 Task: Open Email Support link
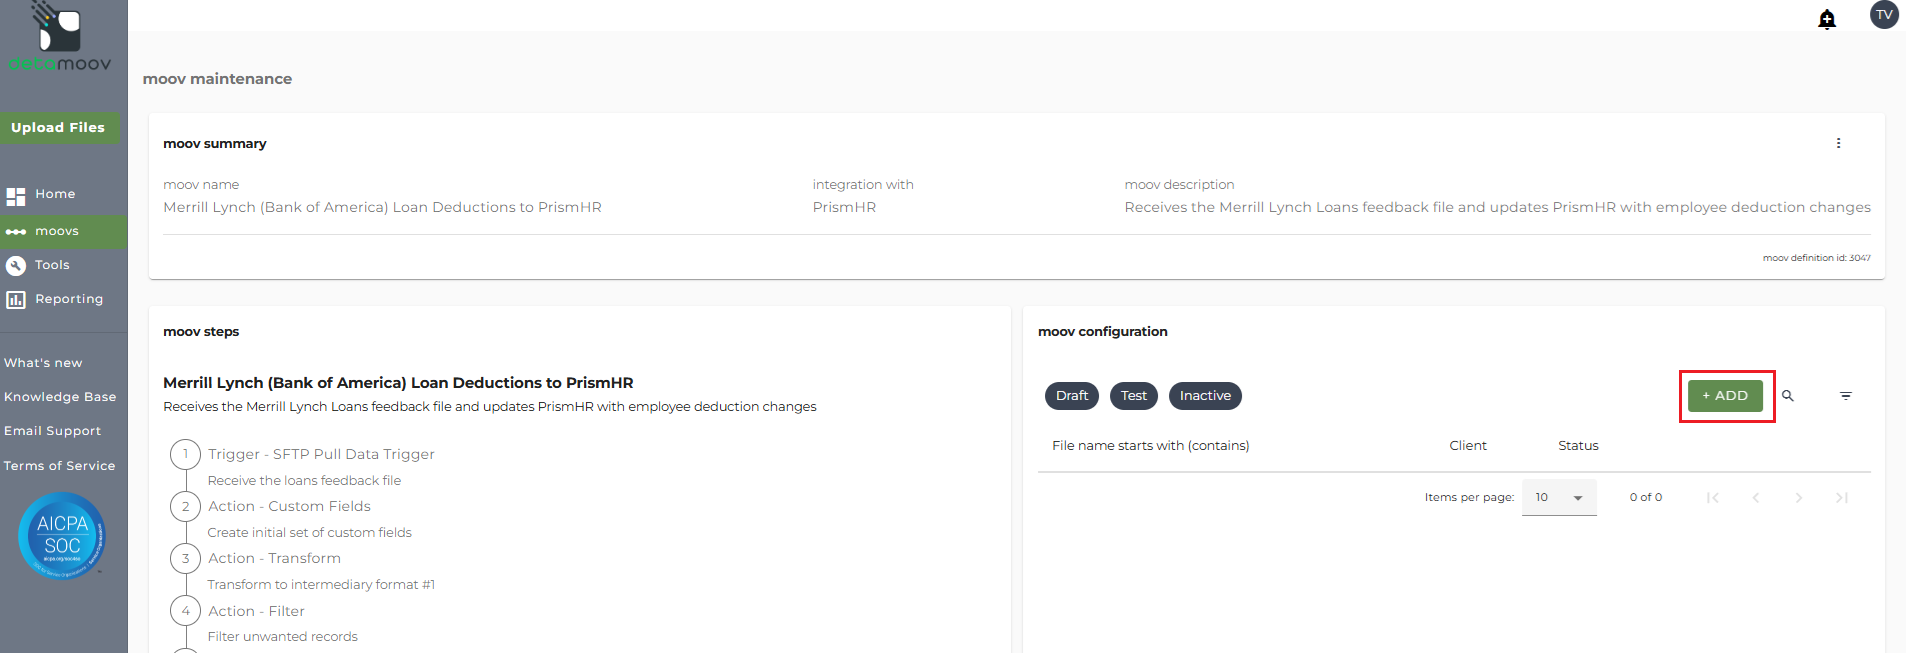(52, 431)
